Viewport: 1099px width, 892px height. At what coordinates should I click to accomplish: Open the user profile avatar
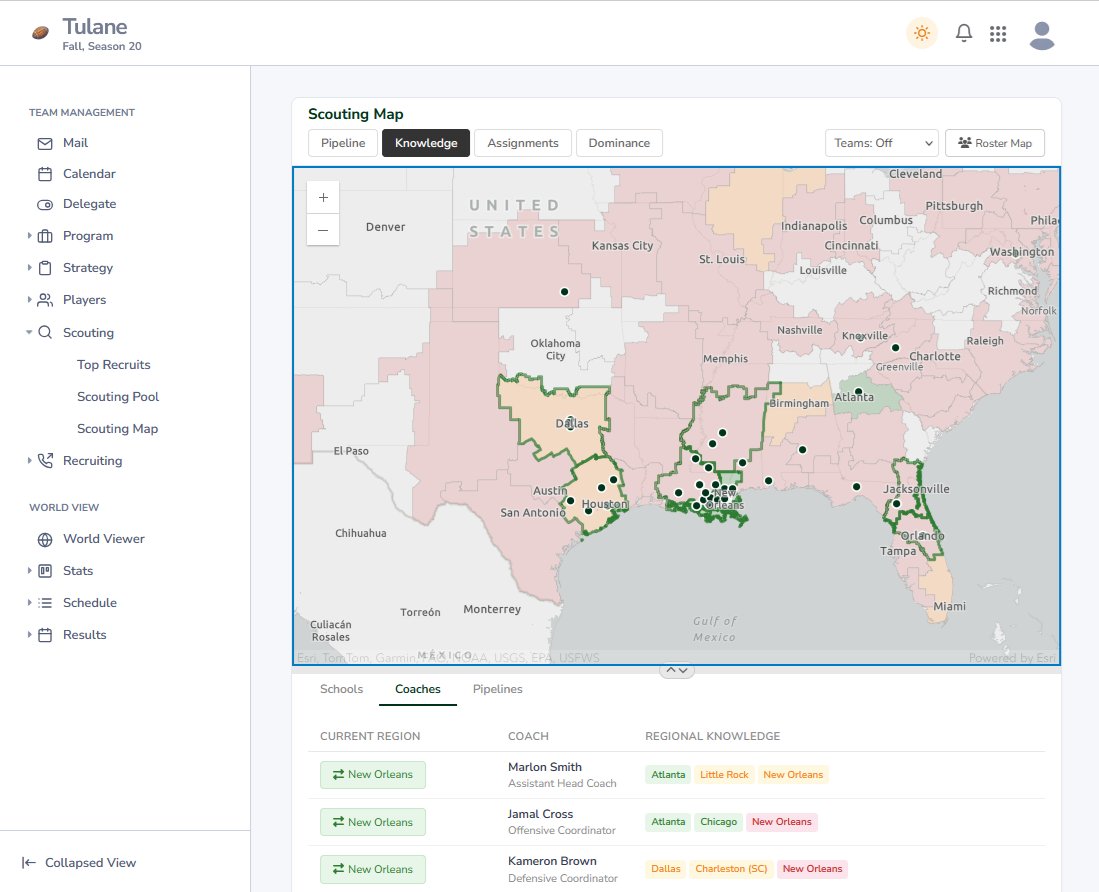[x=1042, y=35]
